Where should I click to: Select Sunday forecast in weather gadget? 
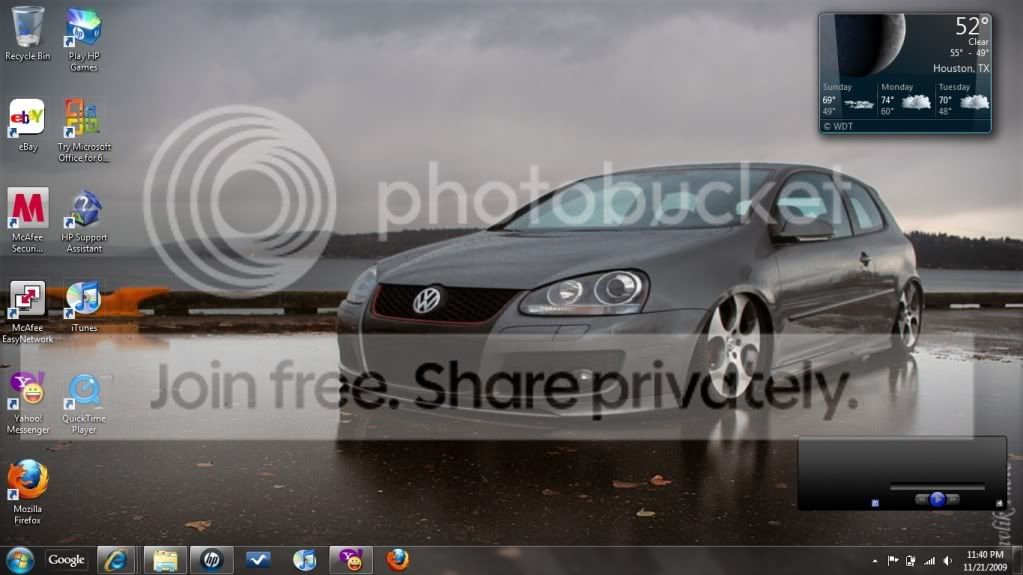[848, 99]
